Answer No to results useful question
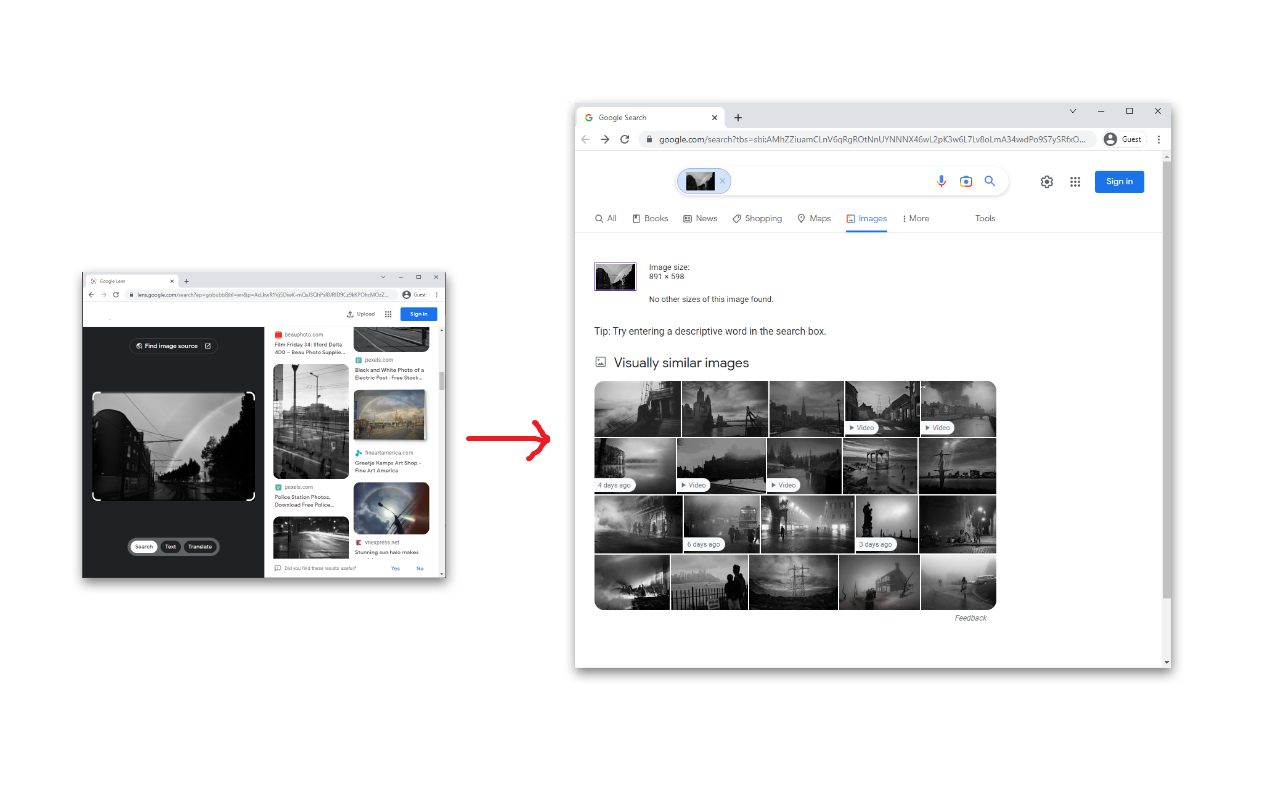Viewport: 1280px width, 800px height. (x=420, y=568)
